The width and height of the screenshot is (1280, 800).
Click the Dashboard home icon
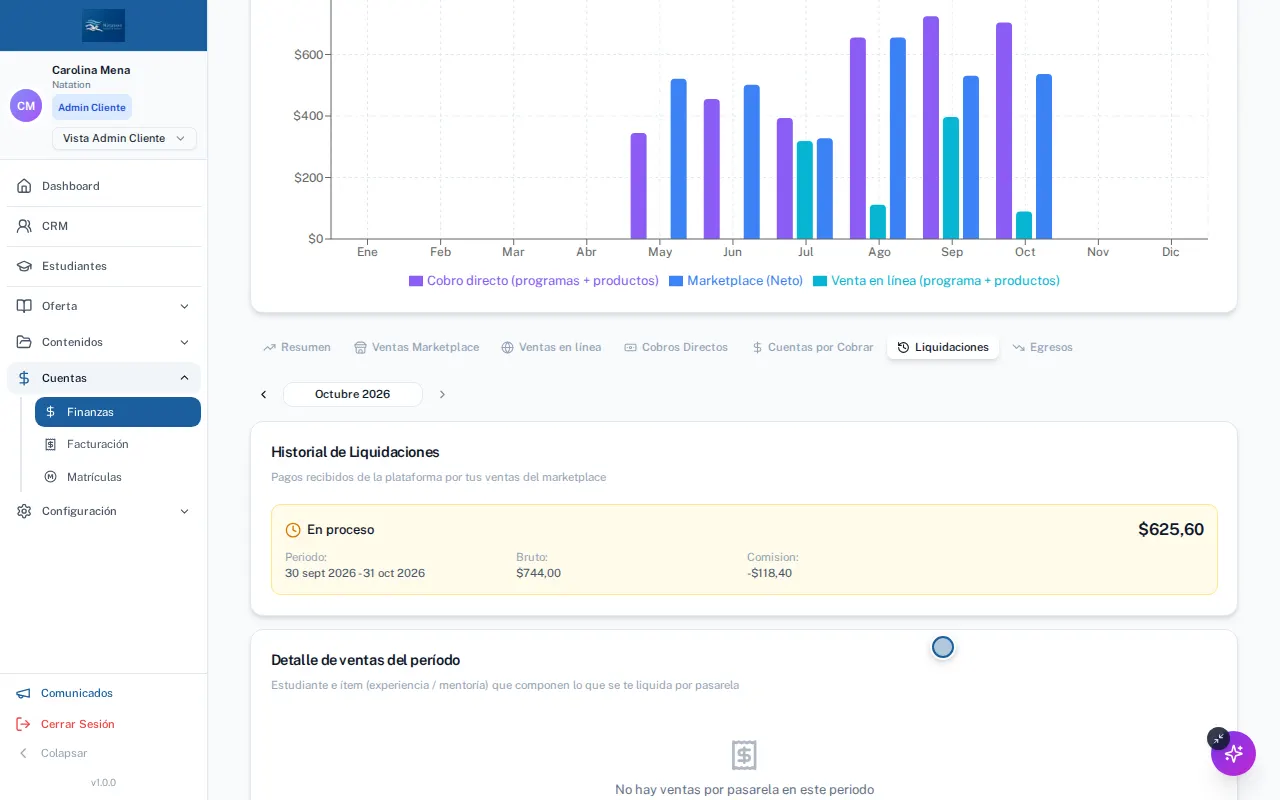24,186
